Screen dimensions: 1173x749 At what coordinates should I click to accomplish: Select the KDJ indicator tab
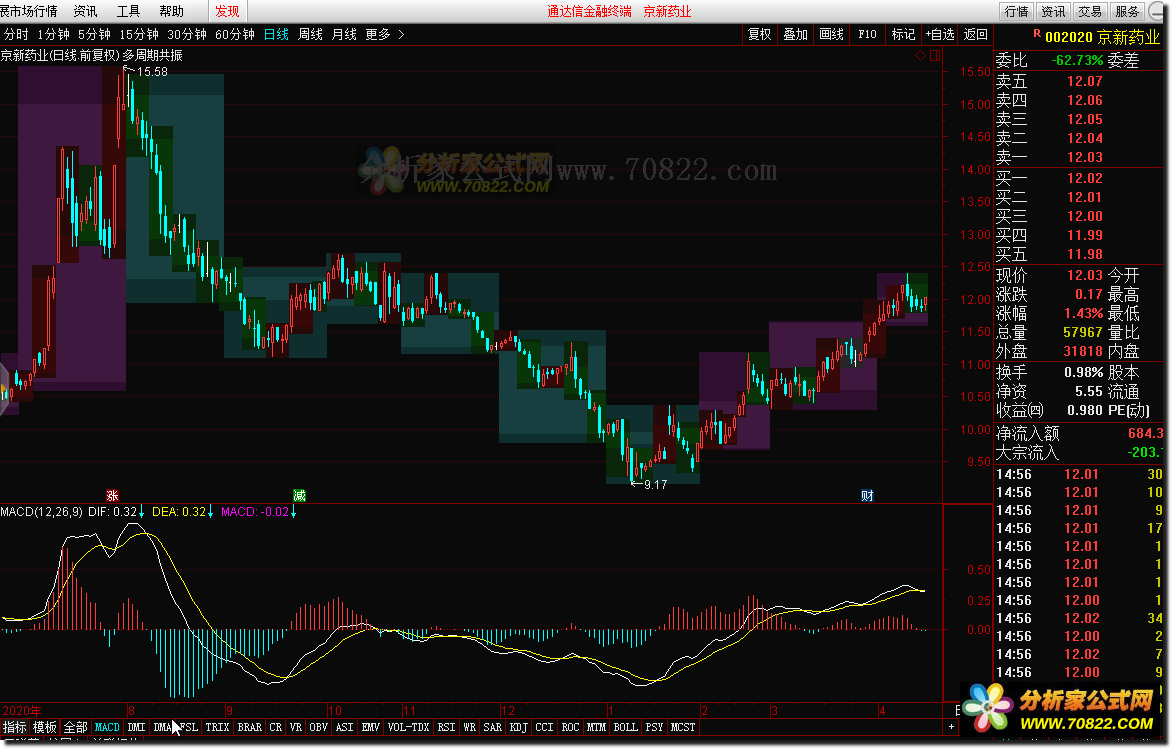click(x=518, y=727)
